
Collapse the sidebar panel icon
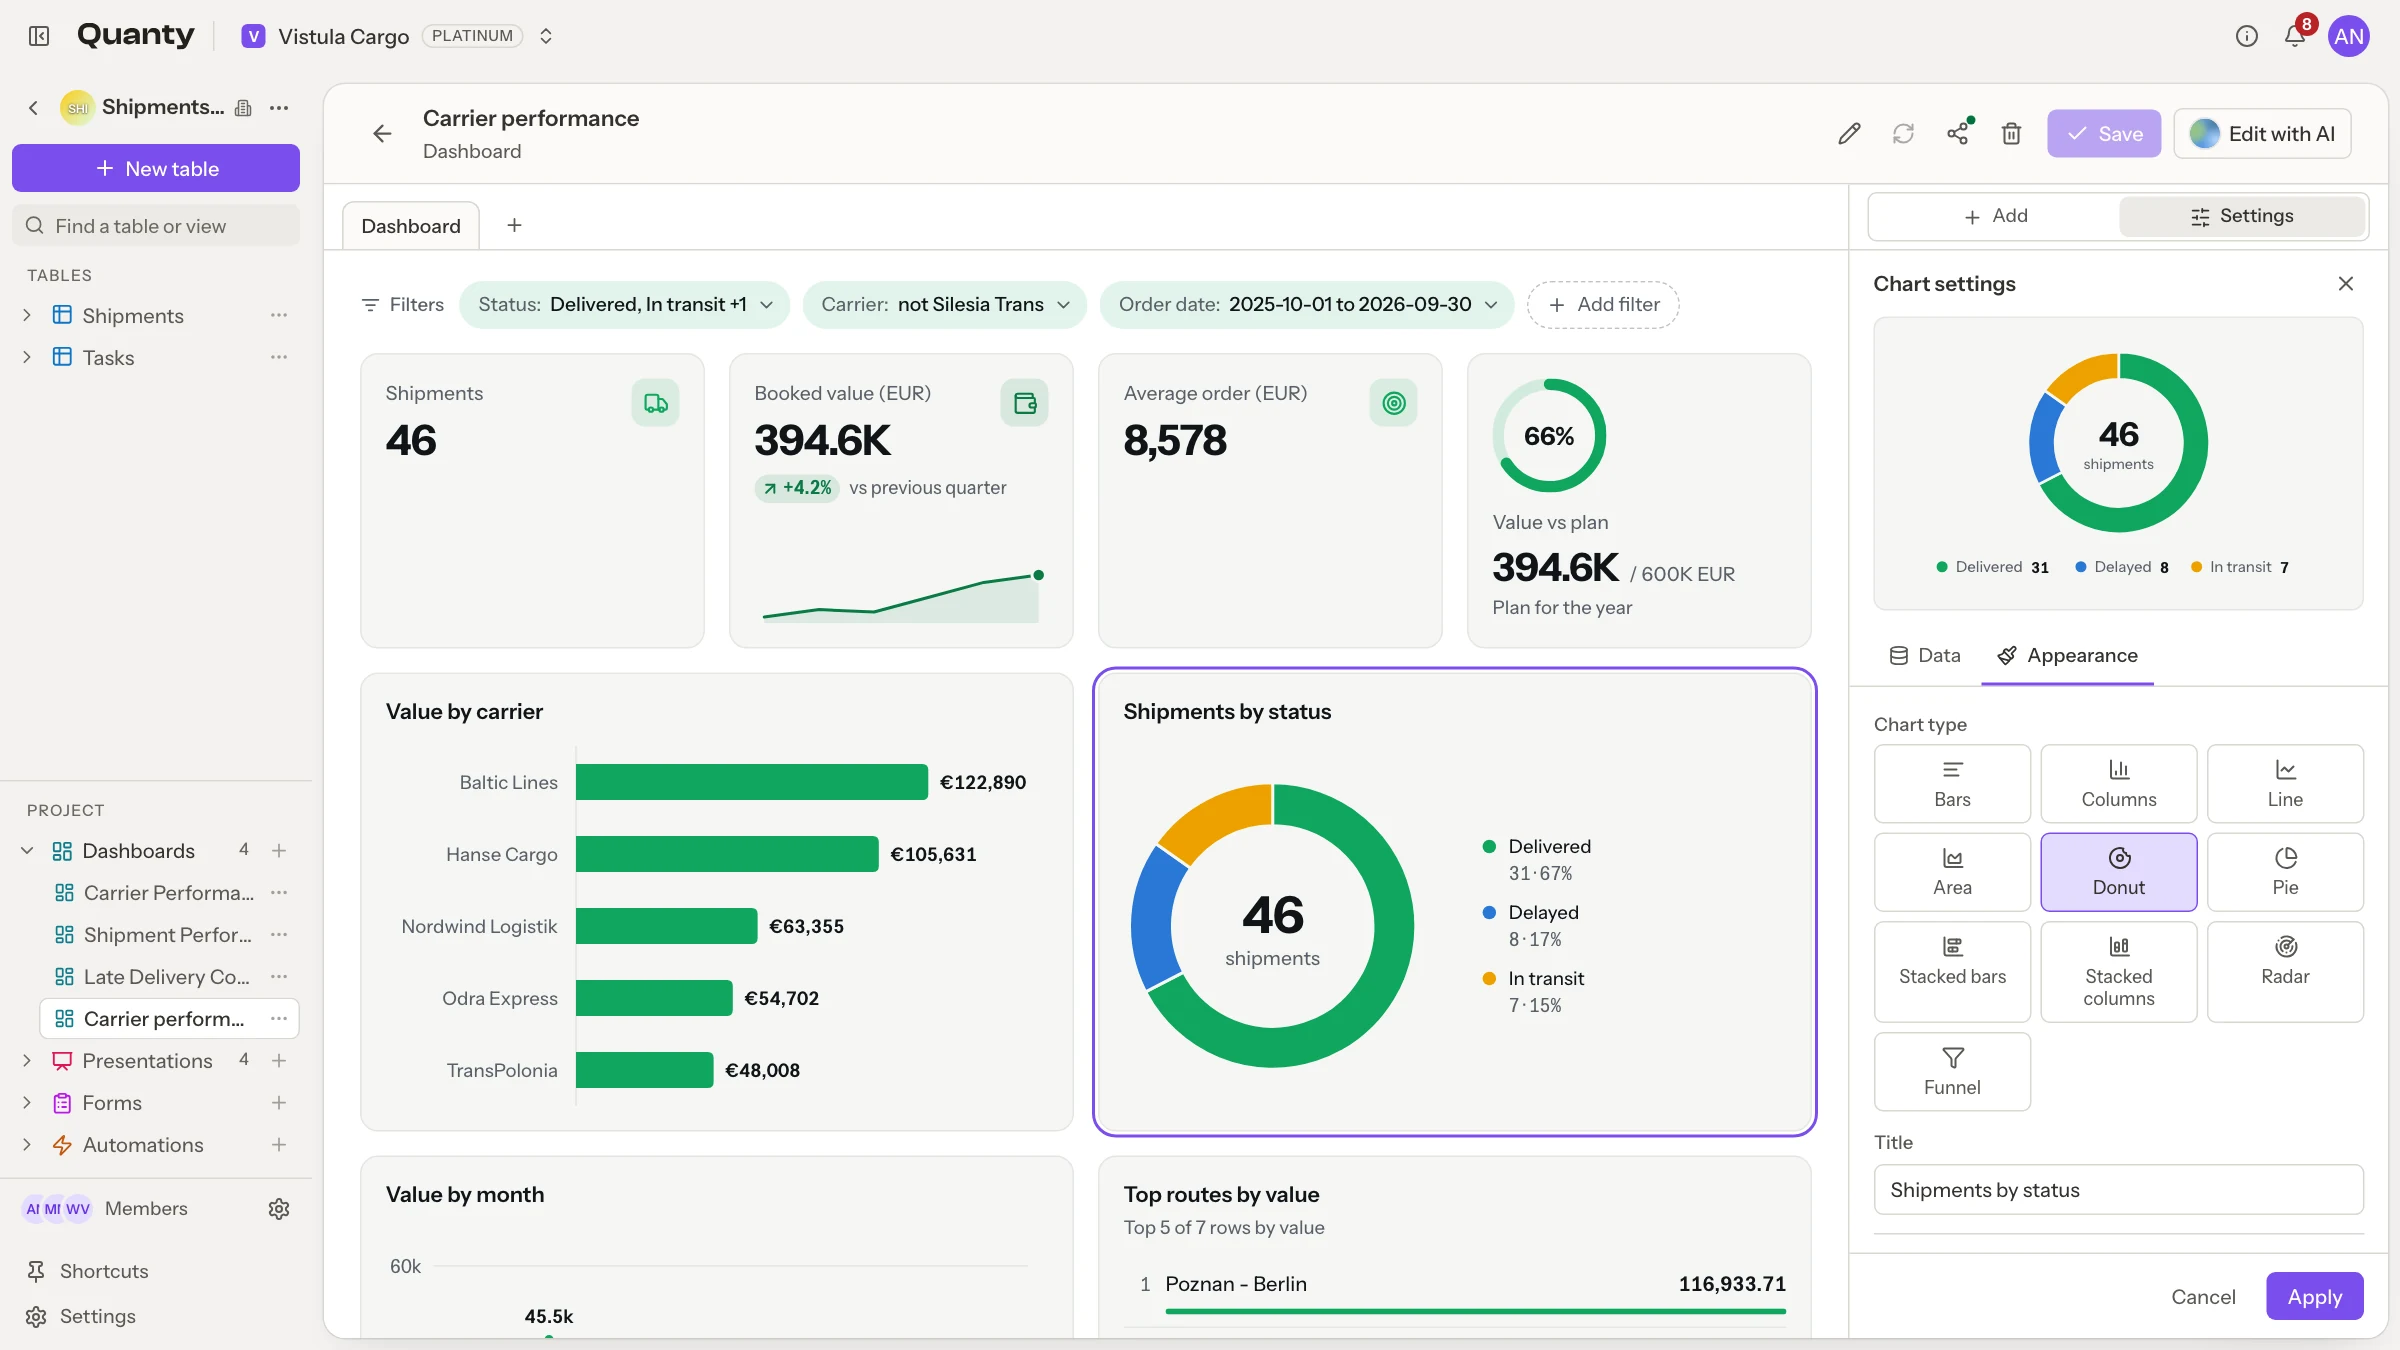pyautogui.click(x=39, y=36)
